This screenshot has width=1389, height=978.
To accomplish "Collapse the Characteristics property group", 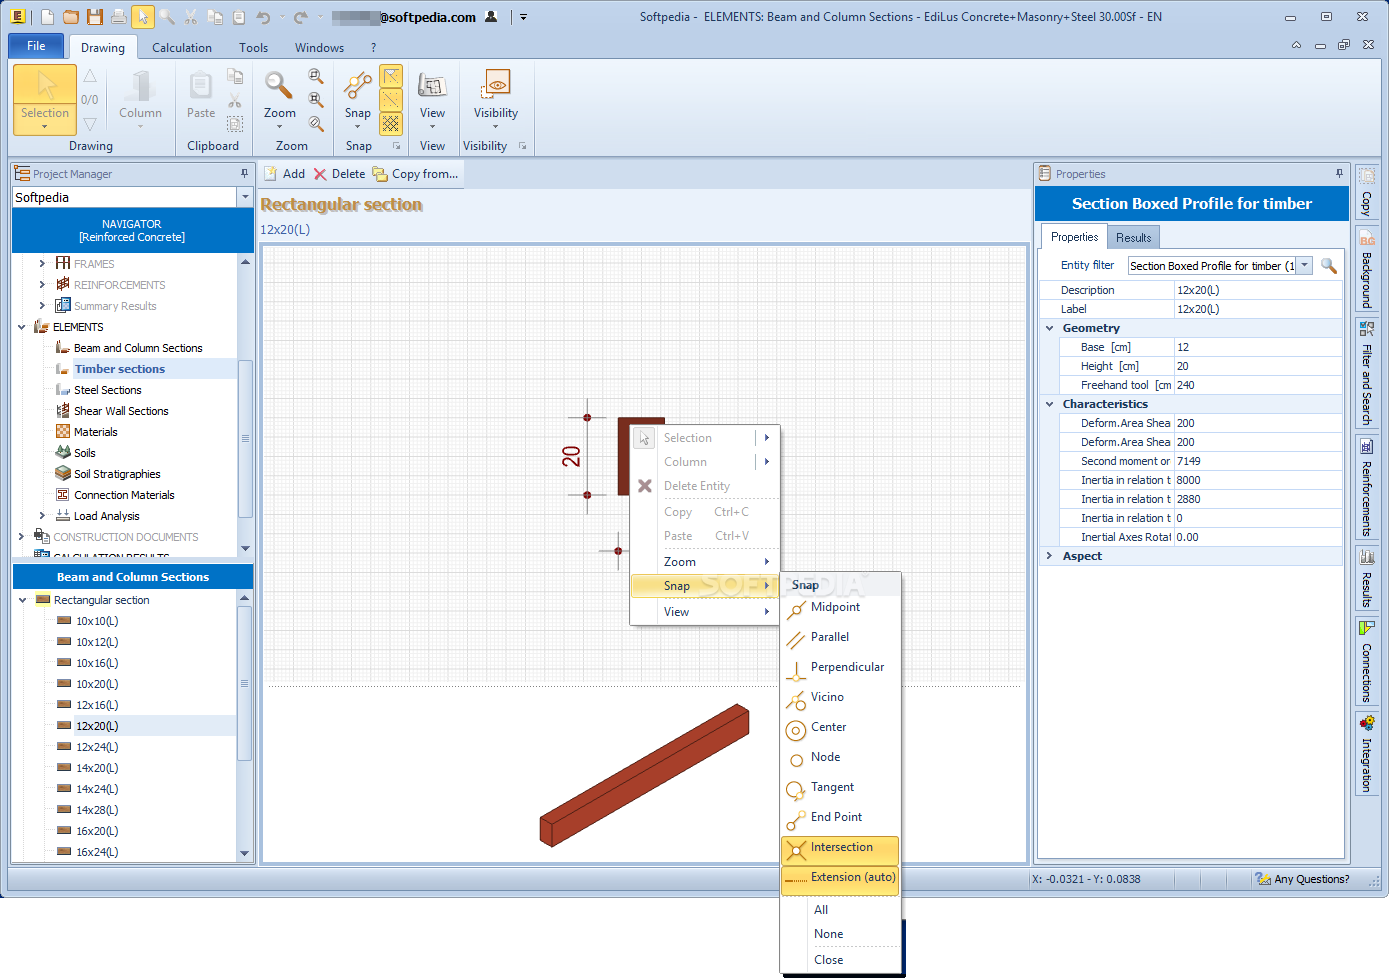I will pyautogui.click(x=1049, y=404).
